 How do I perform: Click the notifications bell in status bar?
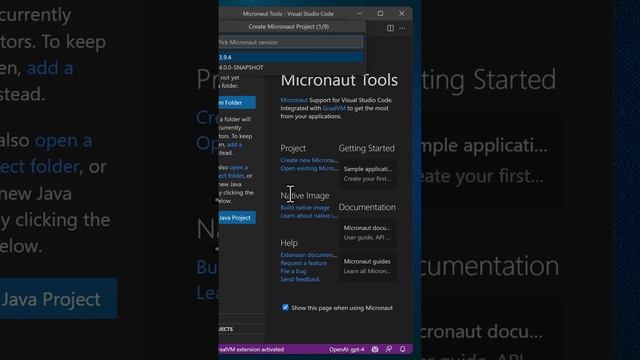click(x=402, y=349)
